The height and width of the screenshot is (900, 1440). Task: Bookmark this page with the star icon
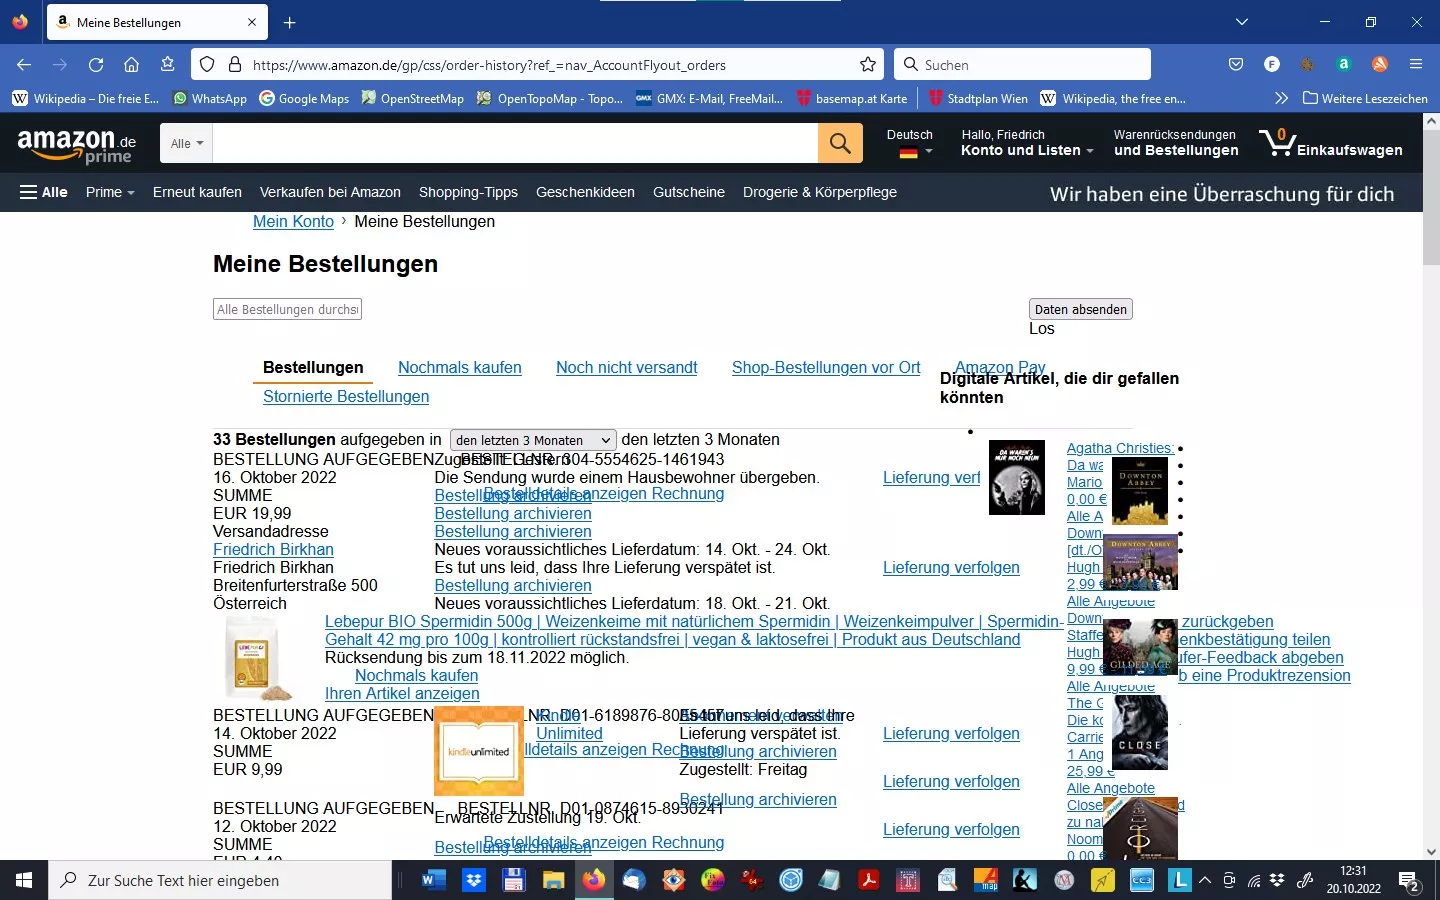pos(868,65)
